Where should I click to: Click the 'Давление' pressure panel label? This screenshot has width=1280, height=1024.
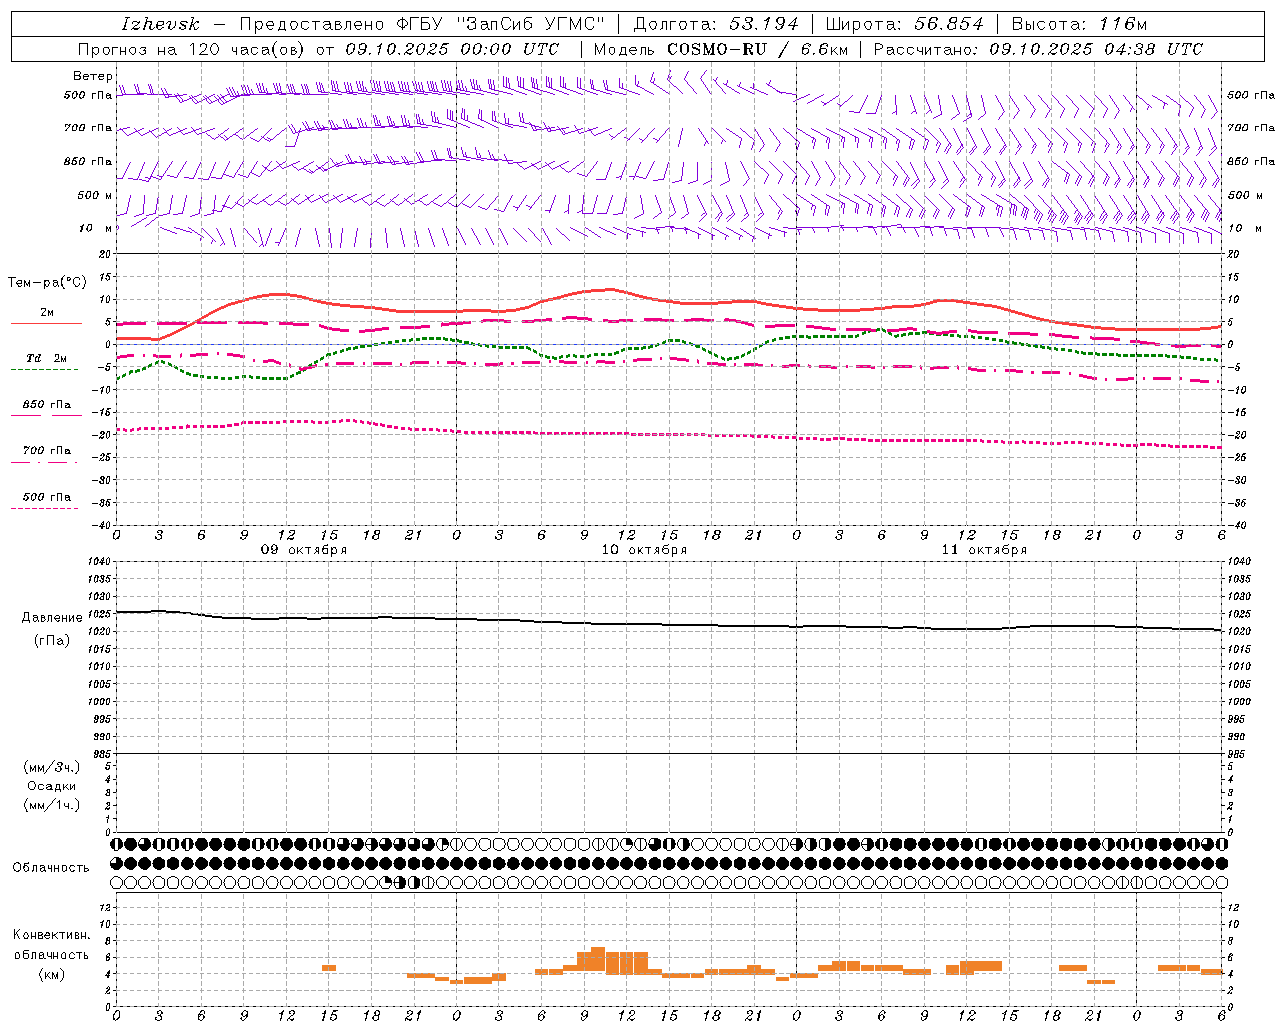point(52,618)
